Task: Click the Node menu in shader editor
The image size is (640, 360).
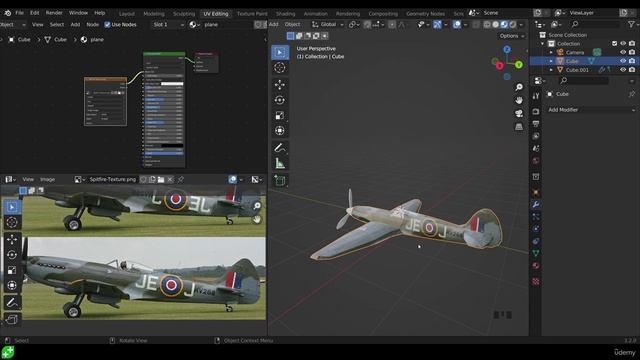Action: point(93,24)
